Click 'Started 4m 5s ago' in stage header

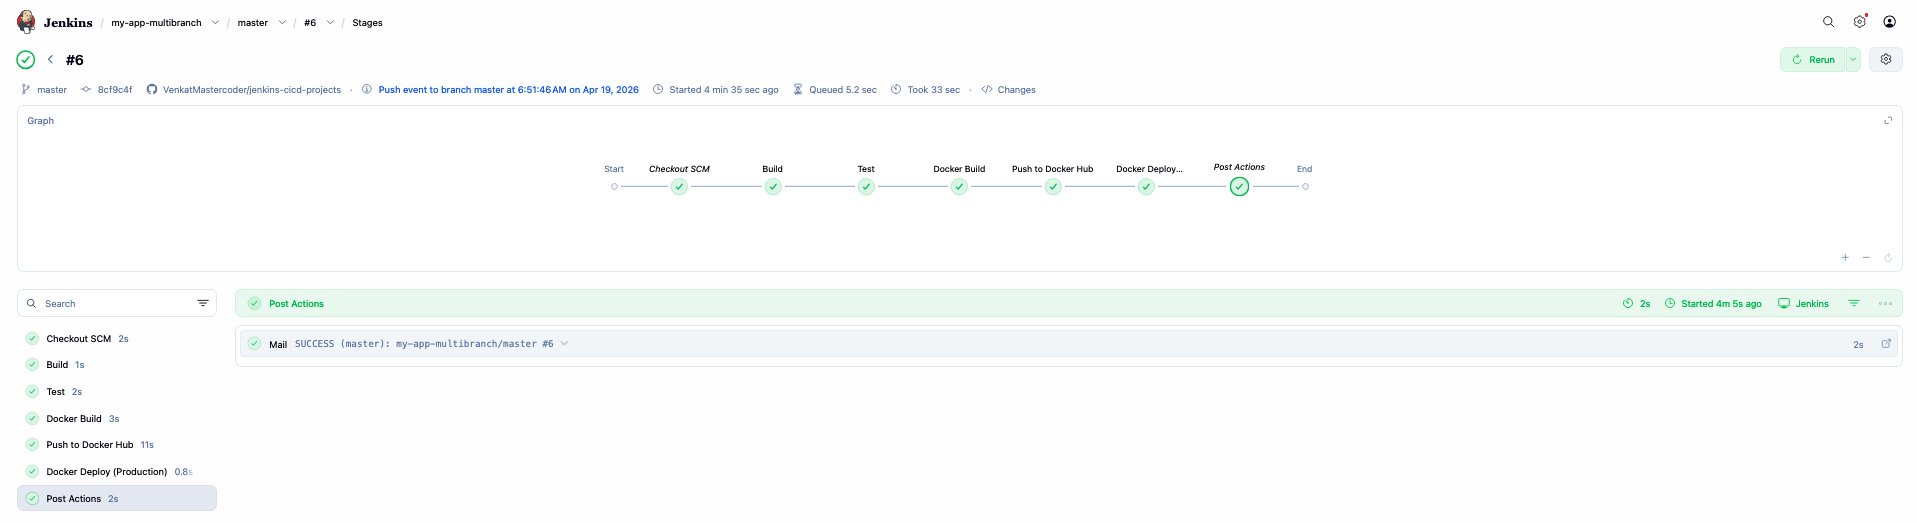1721,304
